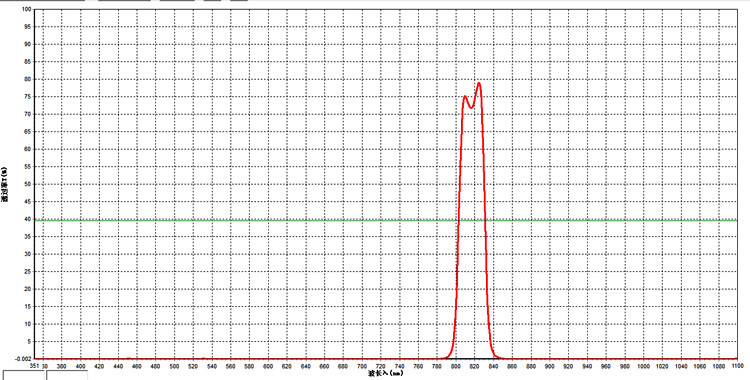This screenshot has width=750, height=380.
Task: Click the highest red peak near 825 nm
Action: [478, 84]
